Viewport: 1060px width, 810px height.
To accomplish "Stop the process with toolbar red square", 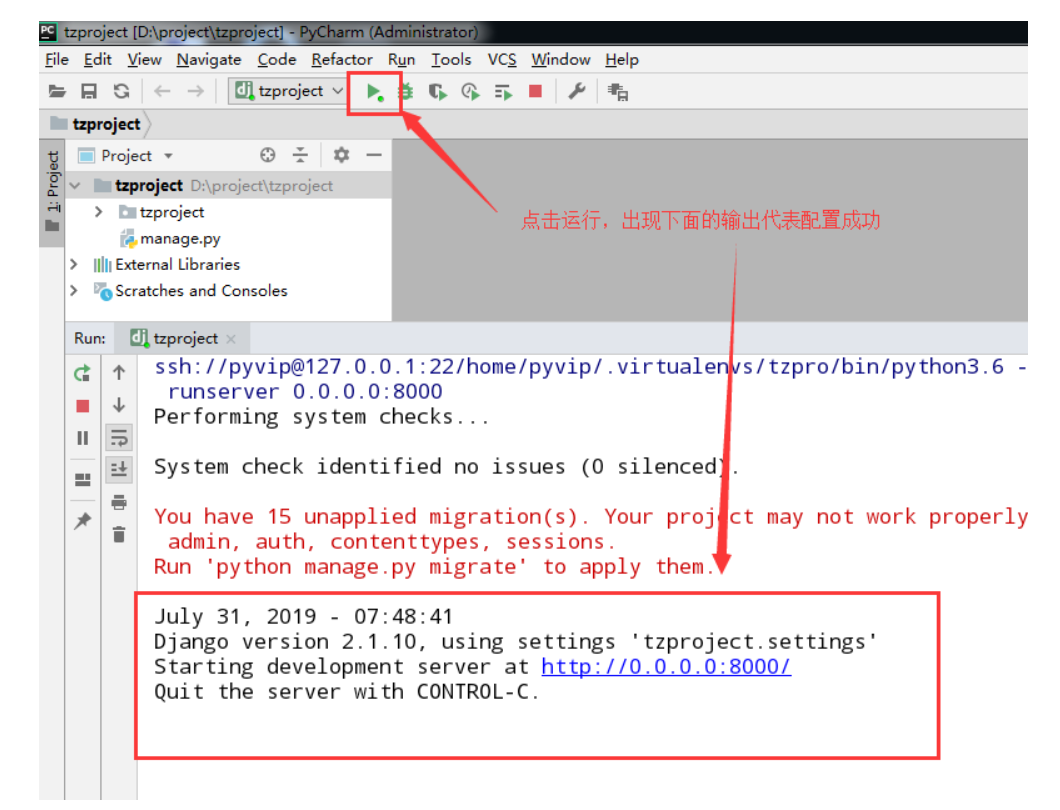I will [535, 91].
